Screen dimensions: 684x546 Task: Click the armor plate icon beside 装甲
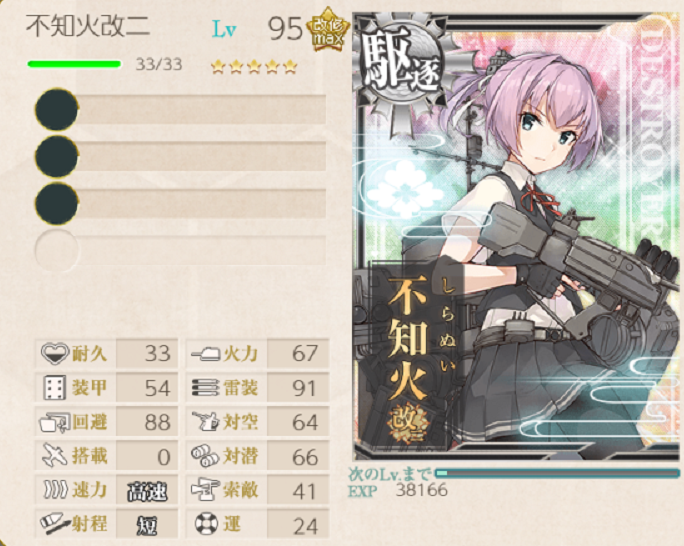[x=55, y=387]
